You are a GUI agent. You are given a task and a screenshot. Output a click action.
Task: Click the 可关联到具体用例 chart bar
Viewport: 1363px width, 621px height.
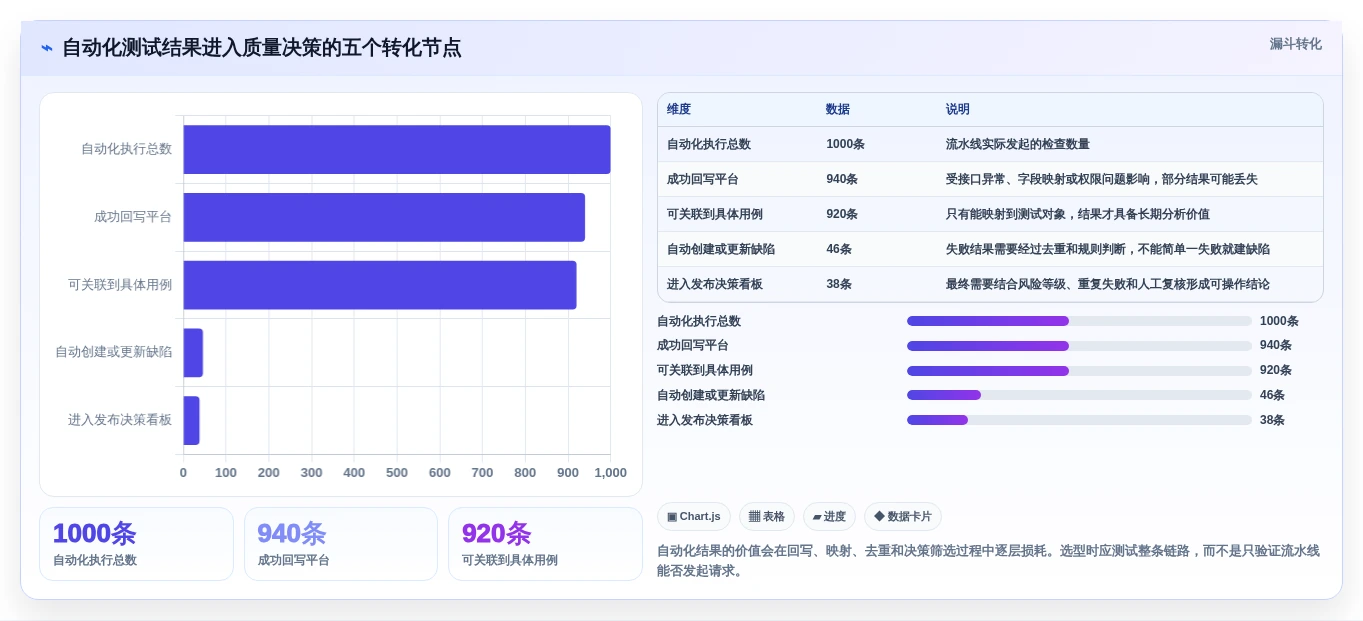380,285
